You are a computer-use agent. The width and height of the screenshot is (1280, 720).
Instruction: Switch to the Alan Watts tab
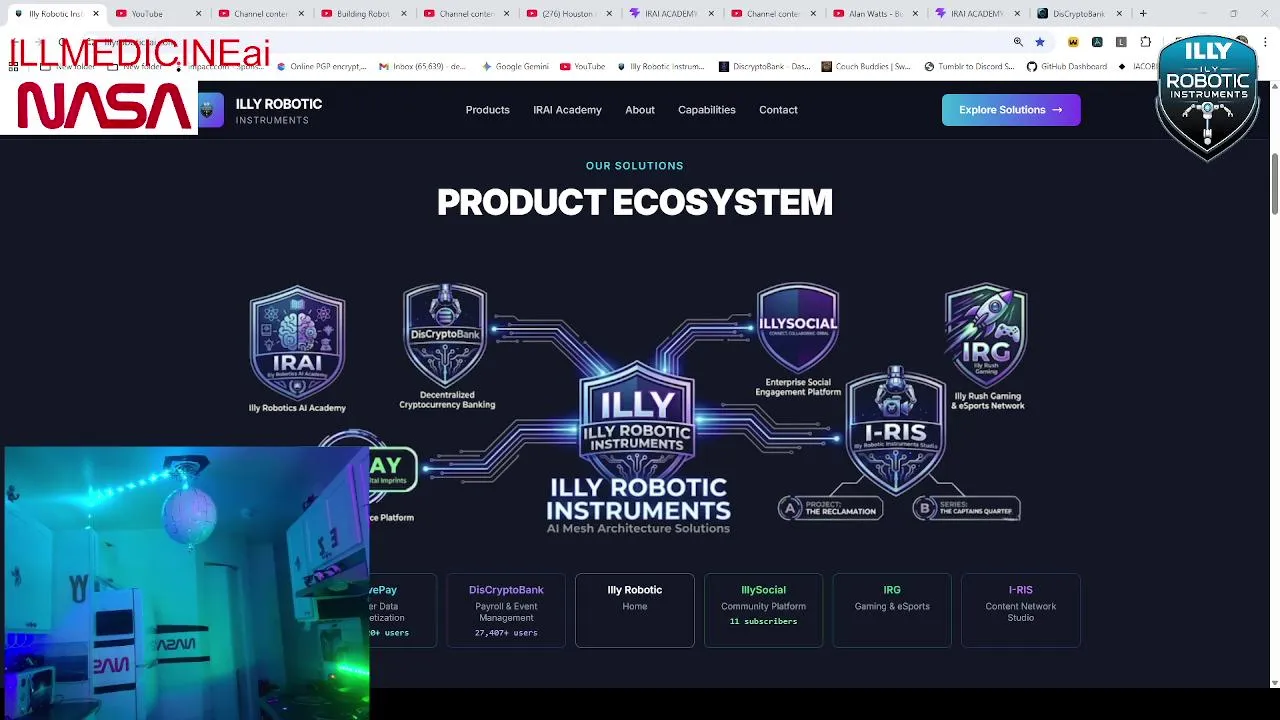[x=875, y=14]
